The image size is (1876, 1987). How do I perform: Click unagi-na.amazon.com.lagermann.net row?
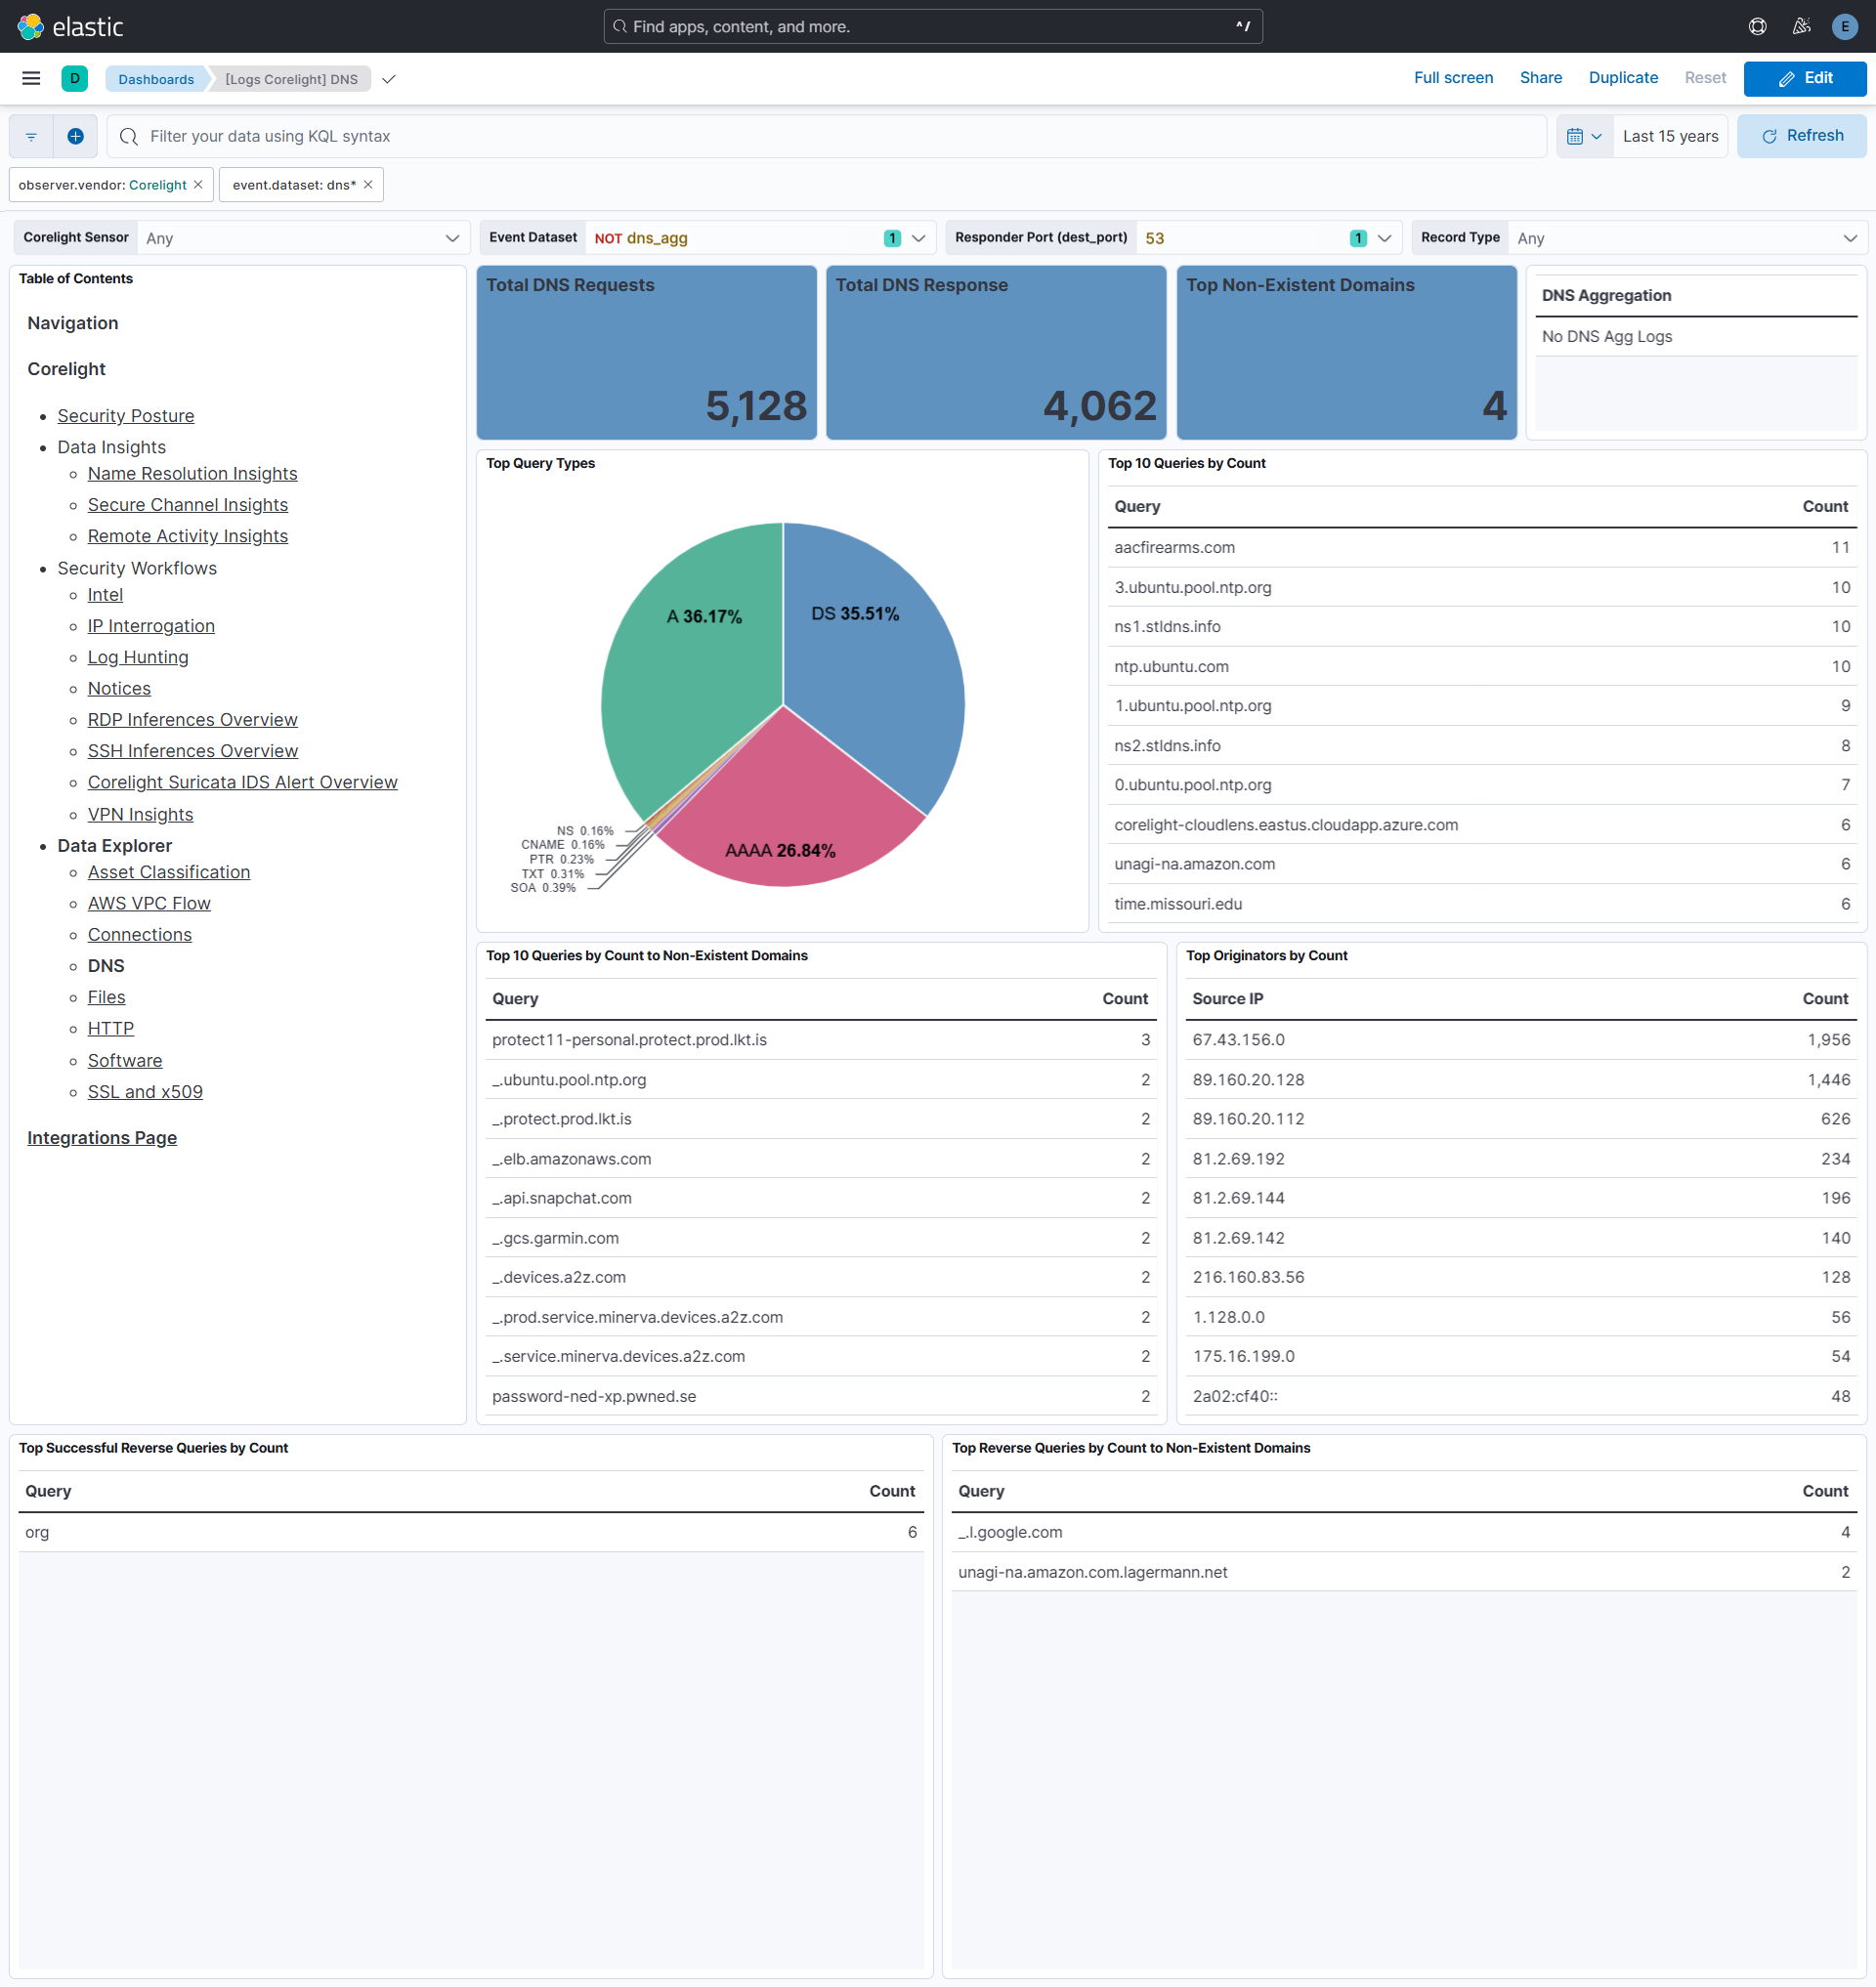[1403, 1572]
